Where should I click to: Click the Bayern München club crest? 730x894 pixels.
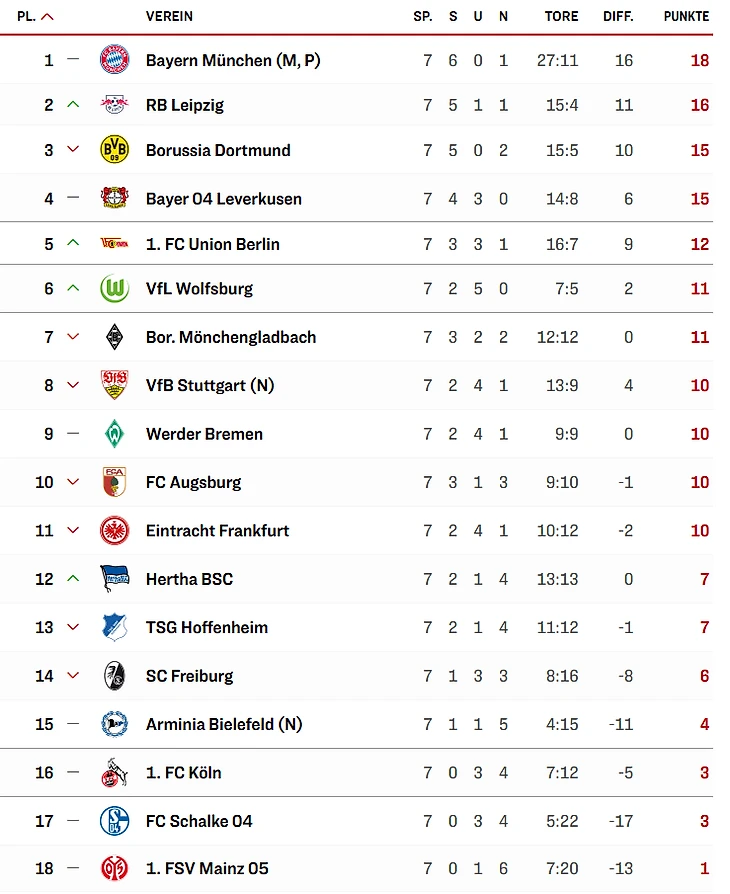114,60
